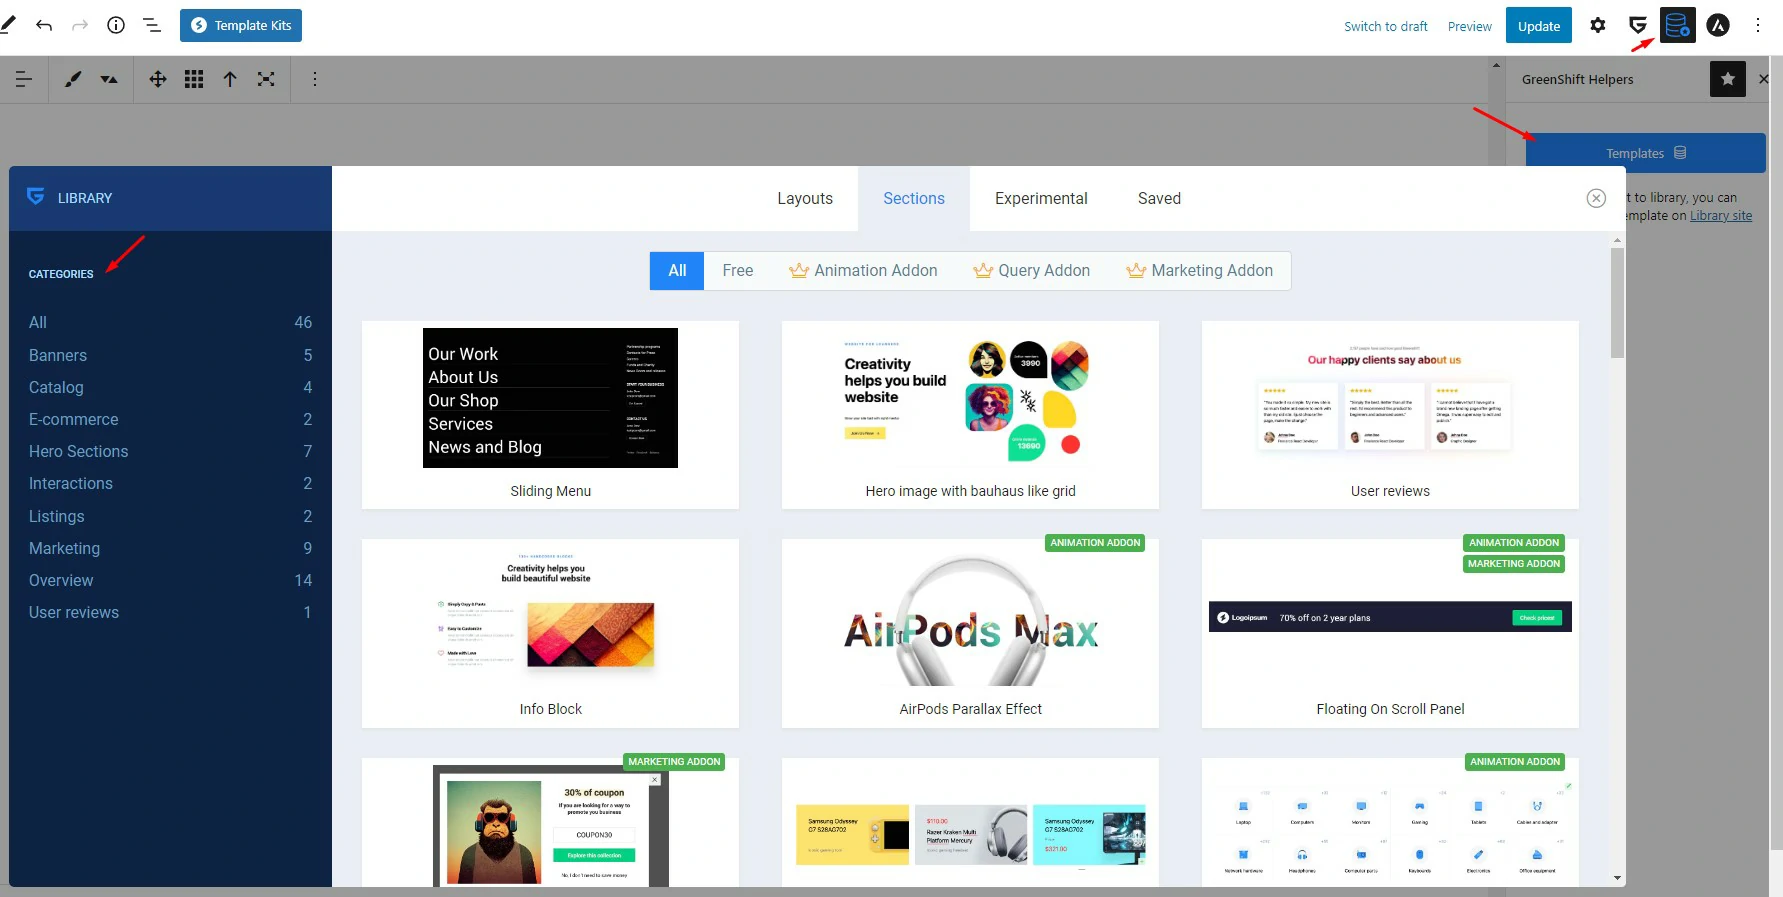The height and width of the screenshot is (897, 1783).
Task: Toggle the GreenShift Helpers database icon
Action: coord(1678,25)
